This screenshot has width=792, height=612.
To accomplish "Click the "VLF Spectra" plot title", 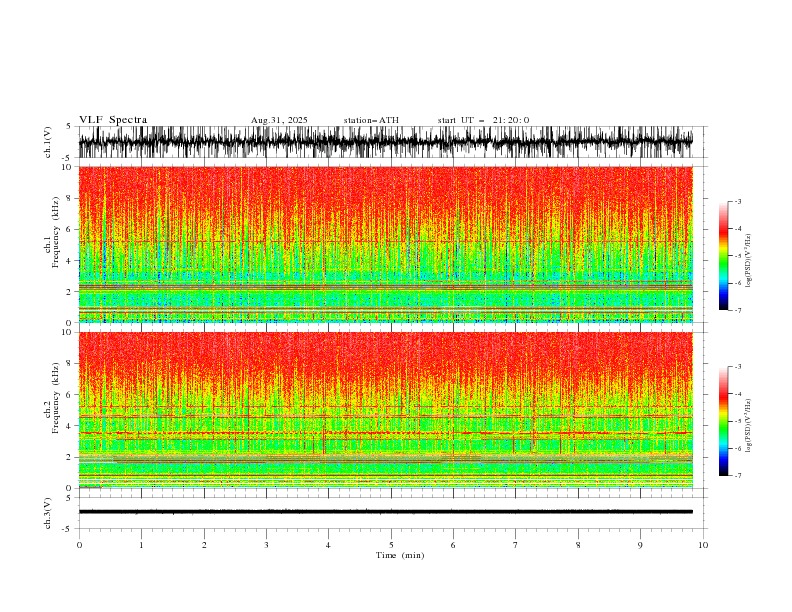I will pyautogui.click(x=113, y=120).
